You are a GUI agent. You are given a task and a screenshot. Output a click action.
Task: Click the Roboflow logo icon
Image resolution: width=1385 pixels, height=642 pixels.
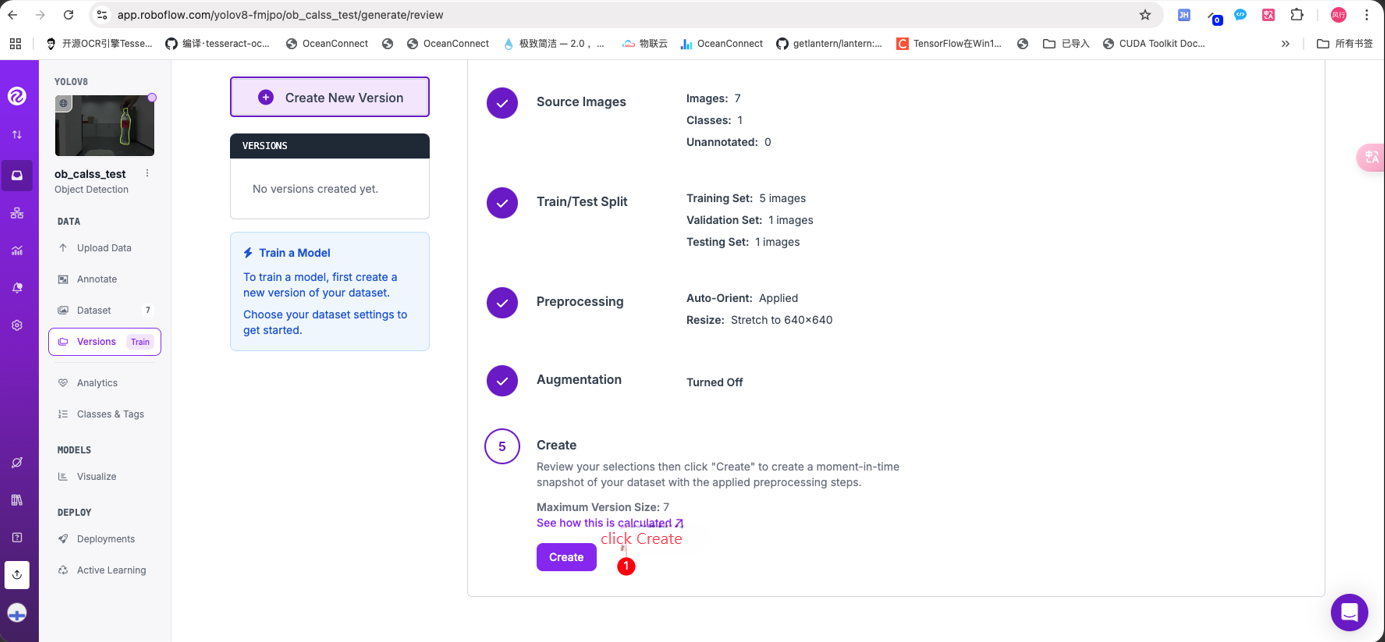[x=17, y=96]
